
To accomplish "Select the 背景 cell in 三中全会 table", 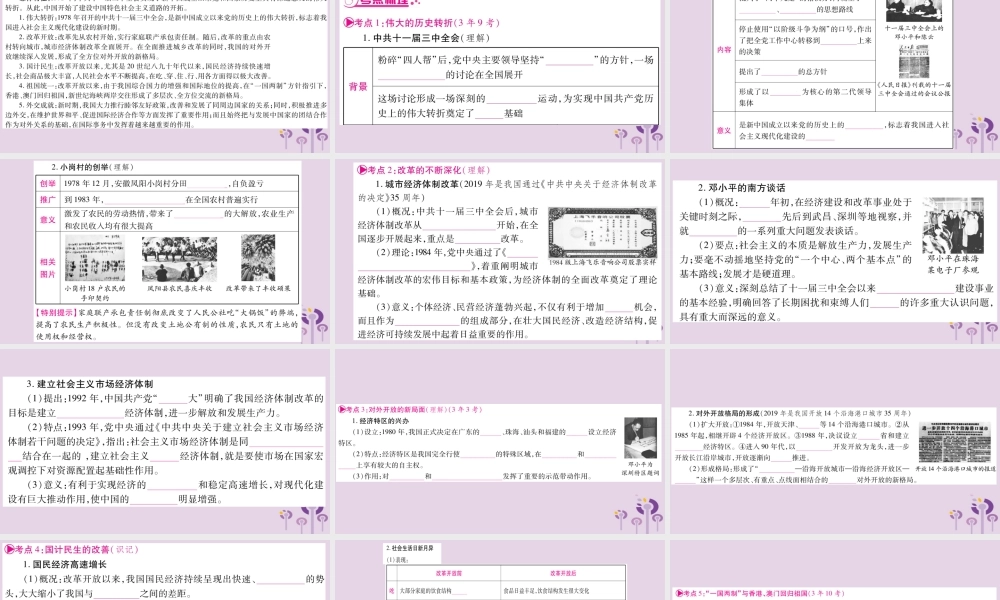I will click(x=358, y=86).
